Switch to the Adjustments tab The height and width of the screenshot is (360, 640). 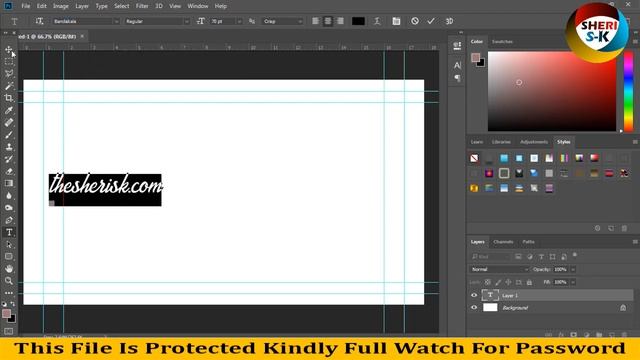click(534, 142)
